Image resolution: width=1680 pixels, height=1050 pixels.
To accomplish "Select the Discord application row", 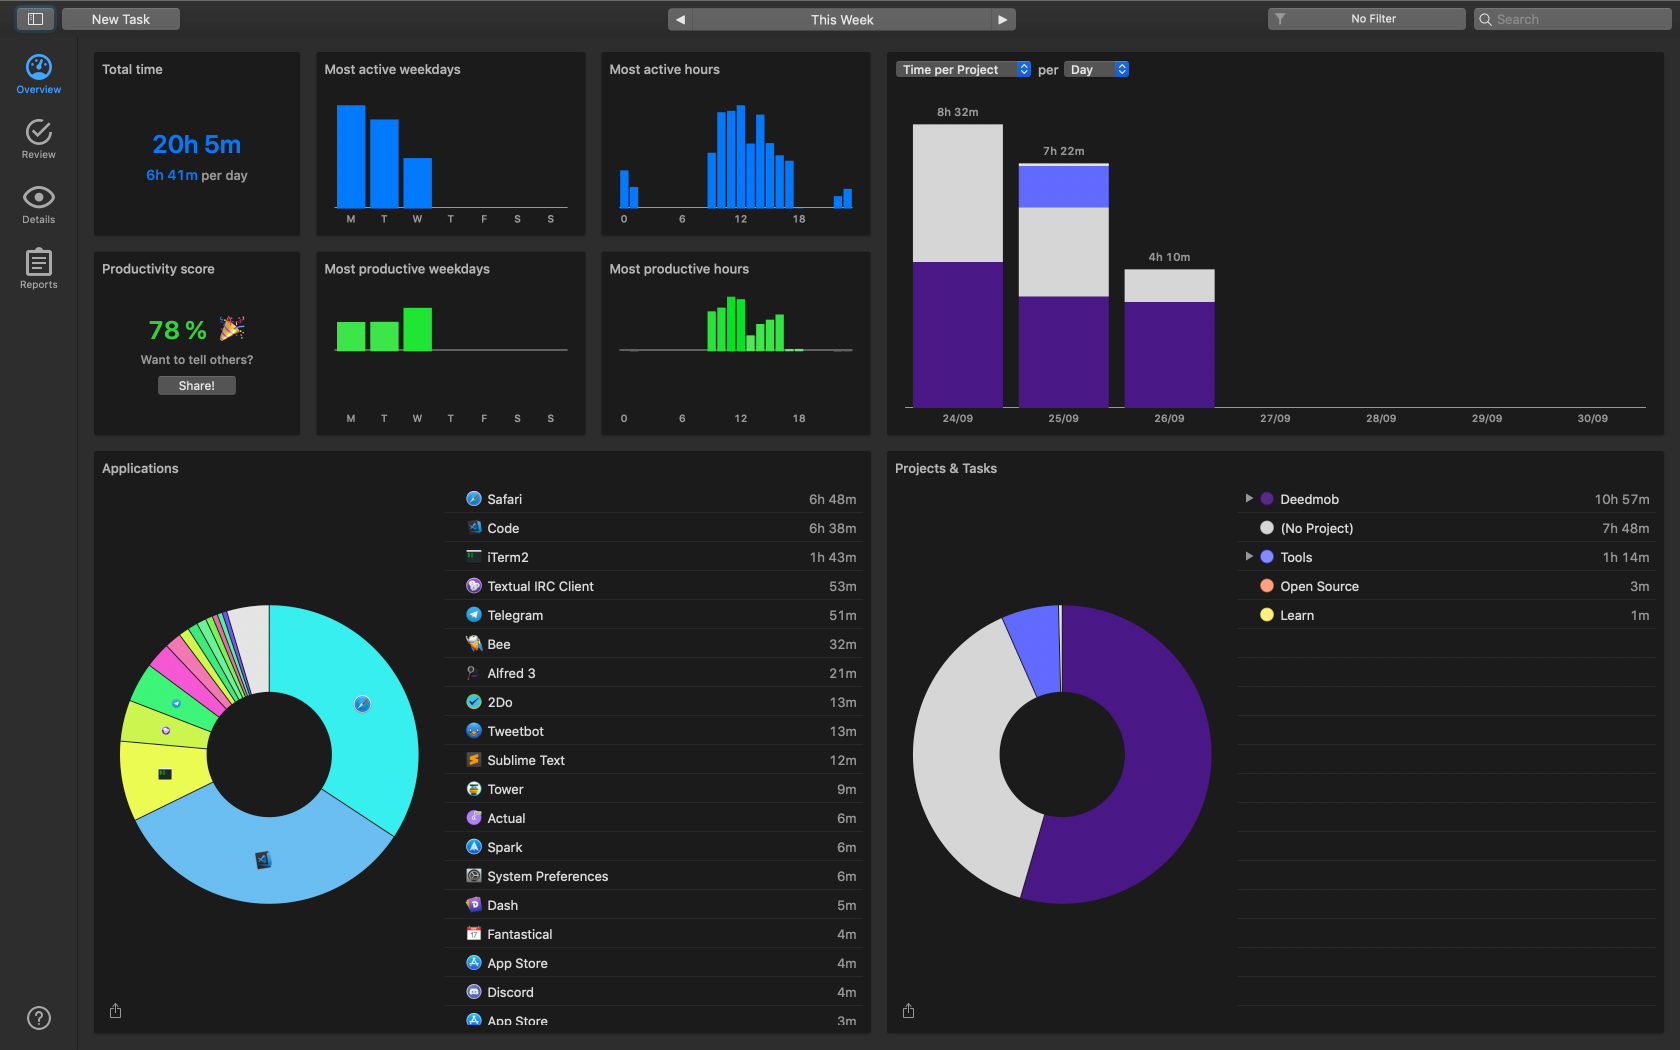I will pos(656,992).
